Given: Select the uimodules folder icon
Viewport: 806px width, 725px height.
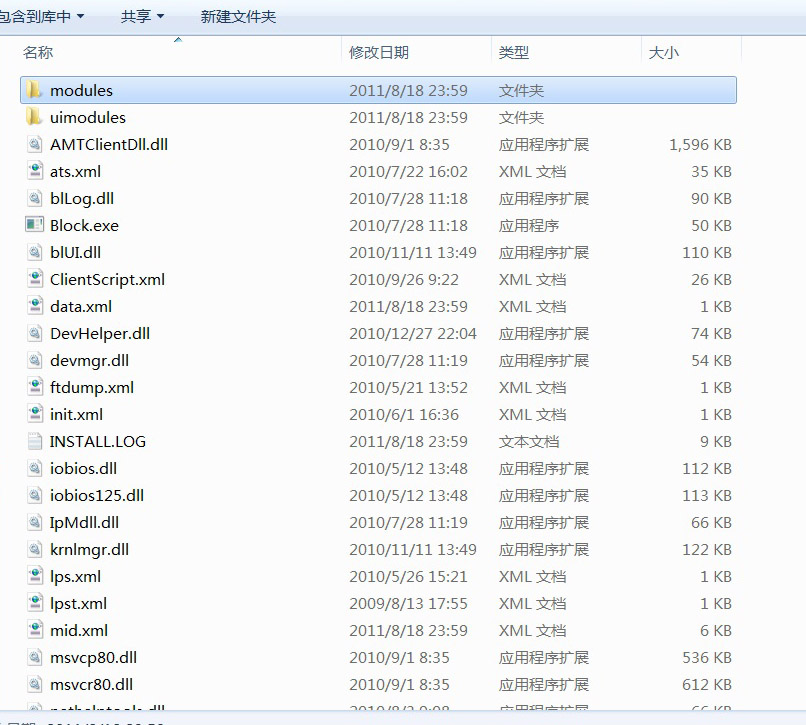Looking at the screenshot, I should pyautogui.click(x=34, y=117).
